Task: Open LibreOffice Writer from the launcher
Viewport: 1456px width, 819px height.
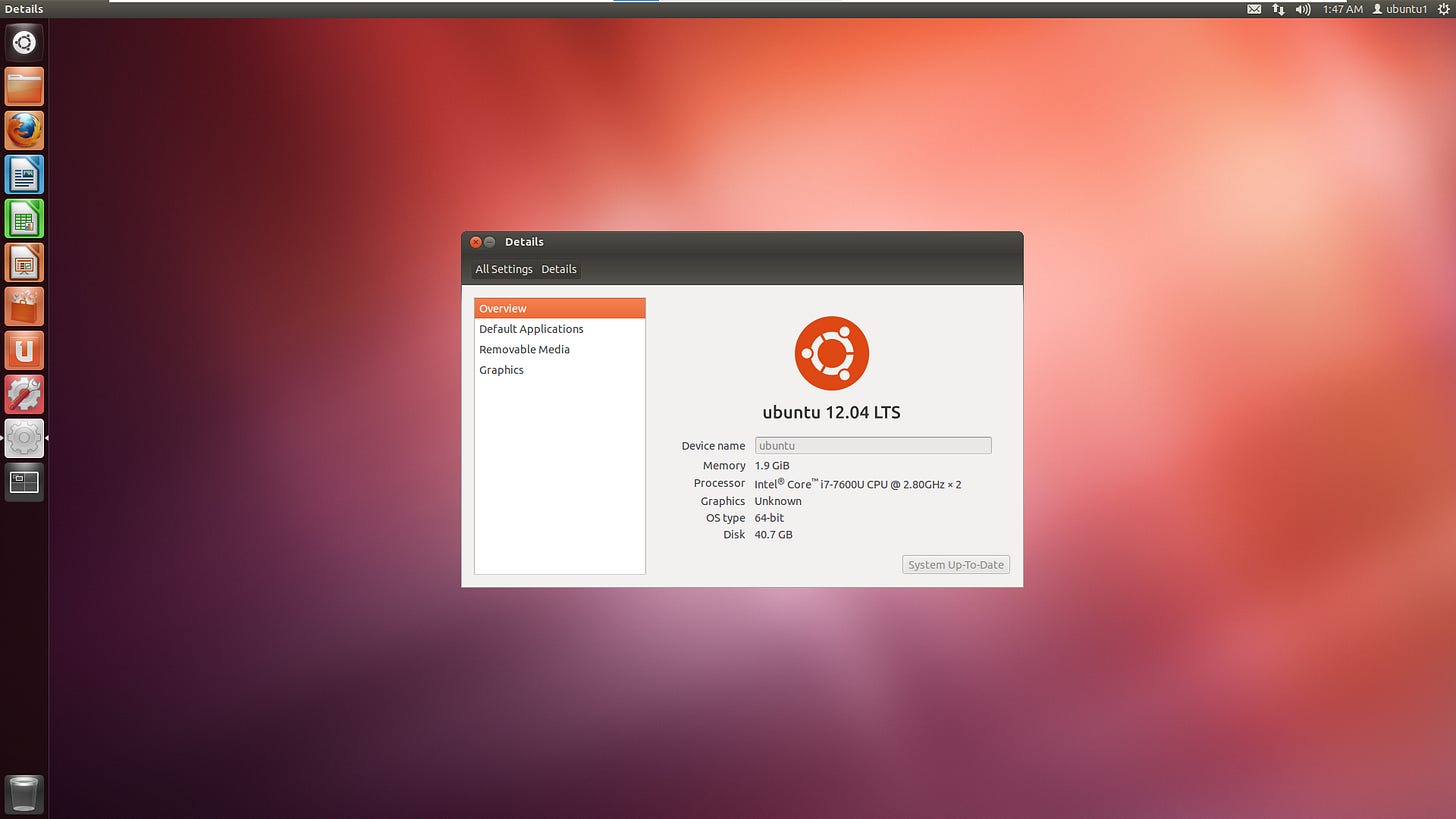Action: (24, 174)
